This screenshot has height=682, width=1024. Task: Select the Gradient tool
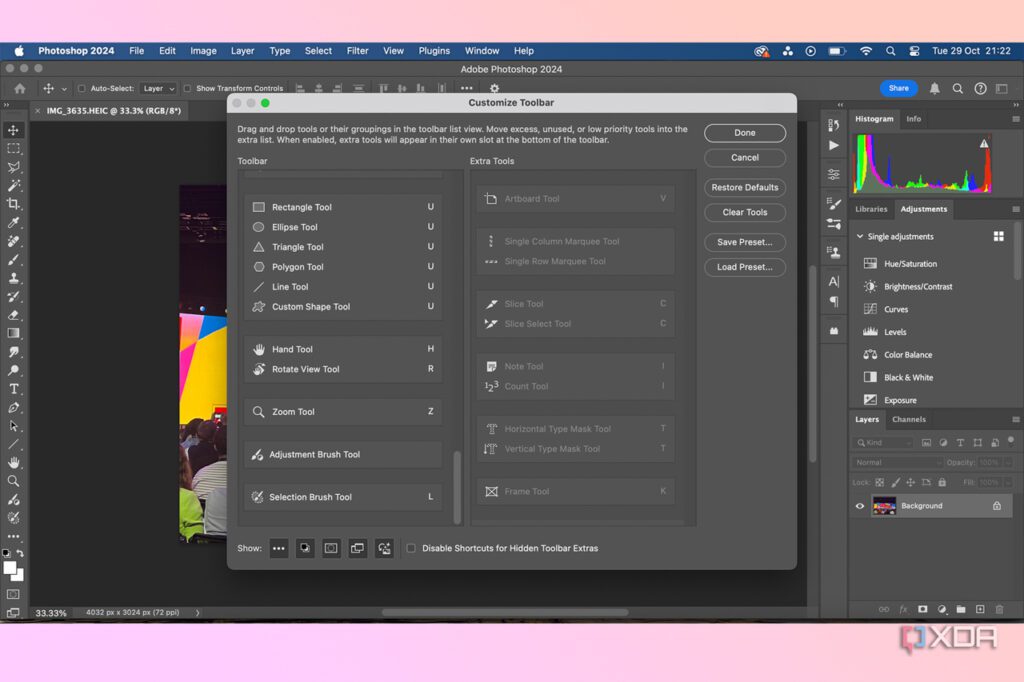[13, 333]
